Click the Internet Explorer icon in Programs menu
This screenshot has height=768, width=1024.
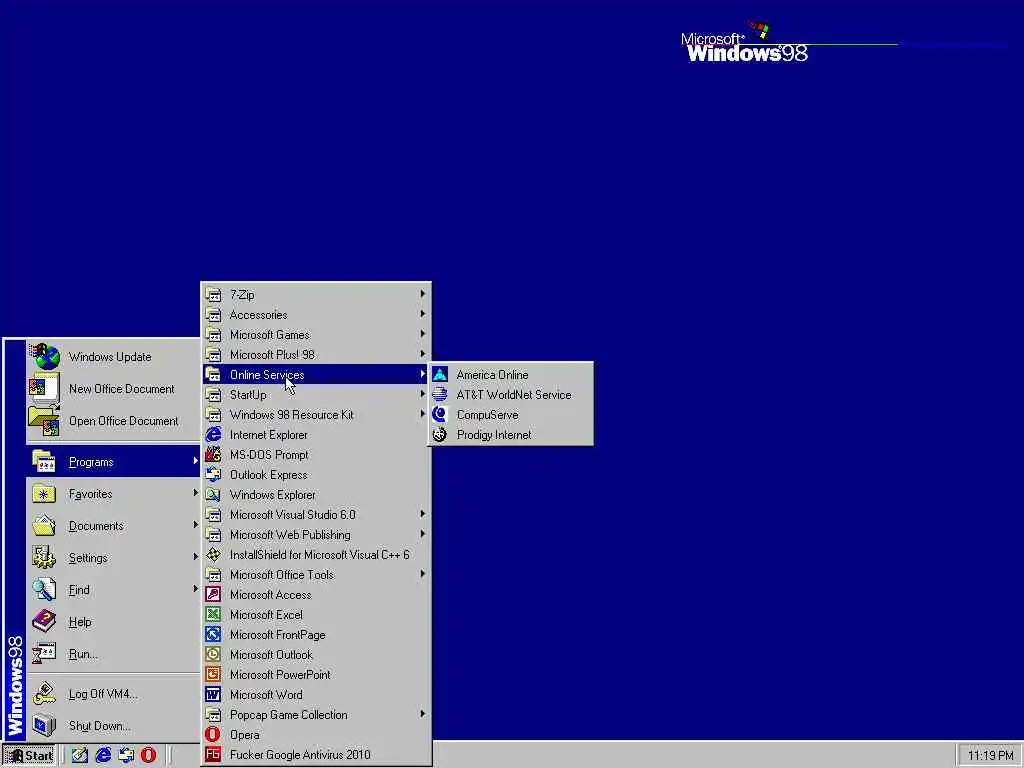(213, 434)
